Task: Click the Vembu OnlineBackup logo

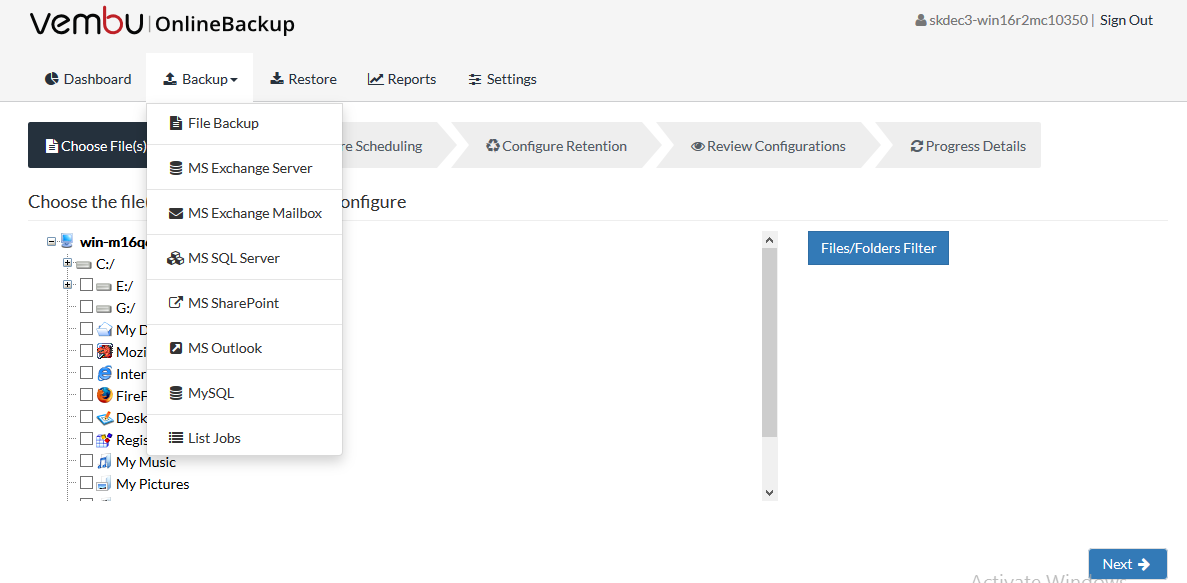Action: [x=162, y=23]
